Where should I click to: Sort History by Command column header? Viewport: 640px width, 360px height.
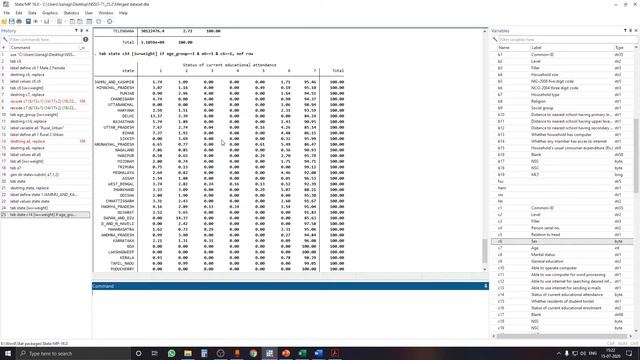pos(43,48)
